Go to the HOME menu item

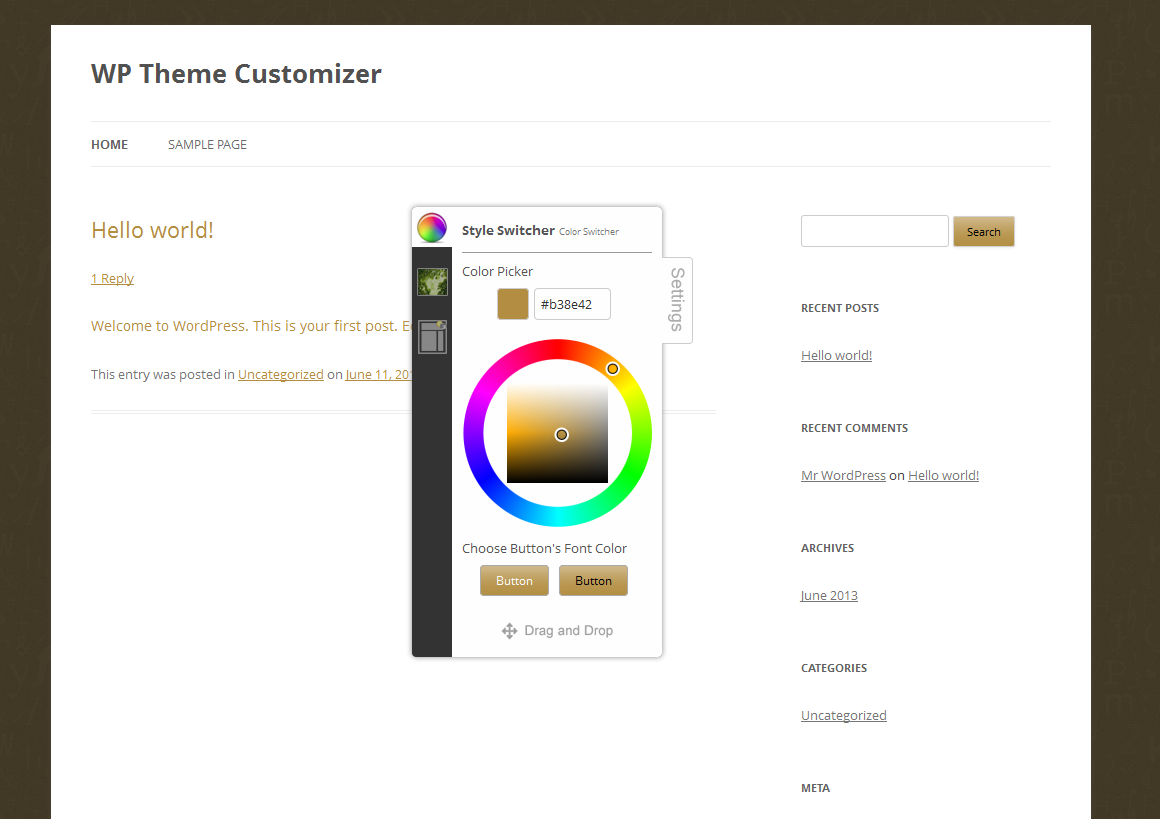click(x=109, y=144)
